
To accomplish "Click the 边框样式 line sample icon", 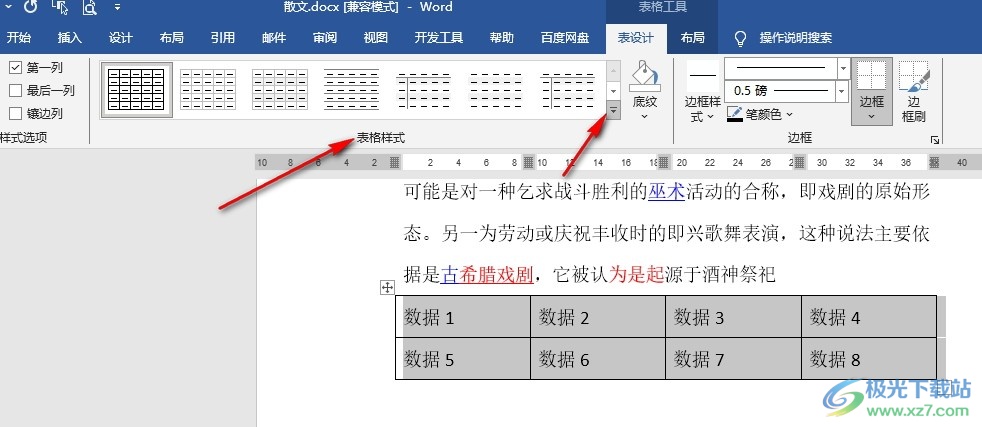I will tap(703, 76).
